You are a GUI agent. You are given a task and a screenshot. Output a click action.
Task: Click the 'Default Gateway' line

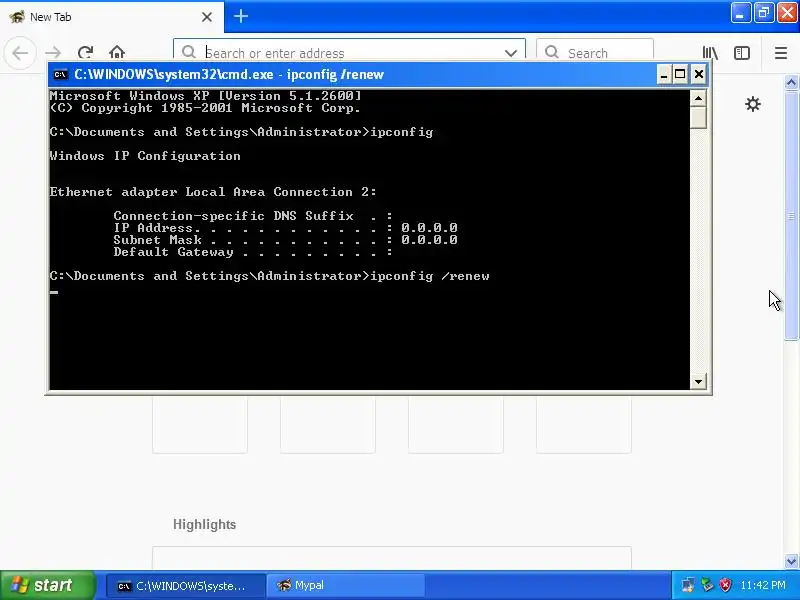(x=253, y=252)
